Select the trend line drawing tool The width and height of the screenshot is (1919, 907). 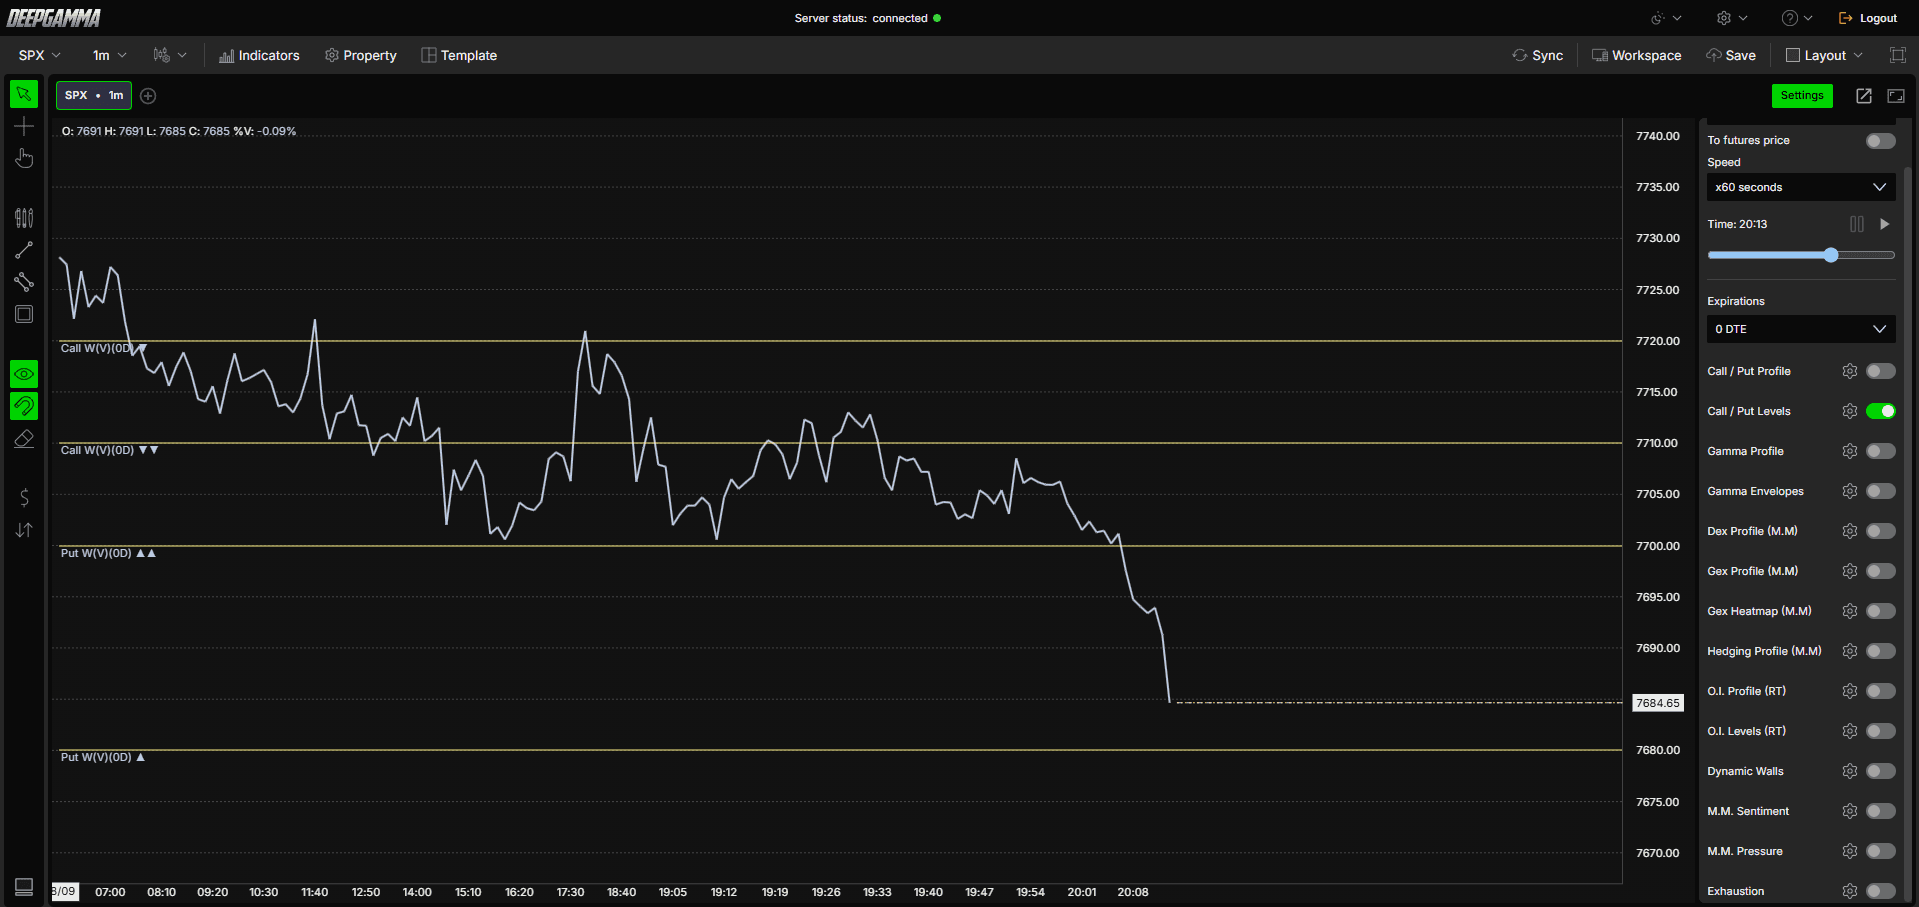click(24, 250)
